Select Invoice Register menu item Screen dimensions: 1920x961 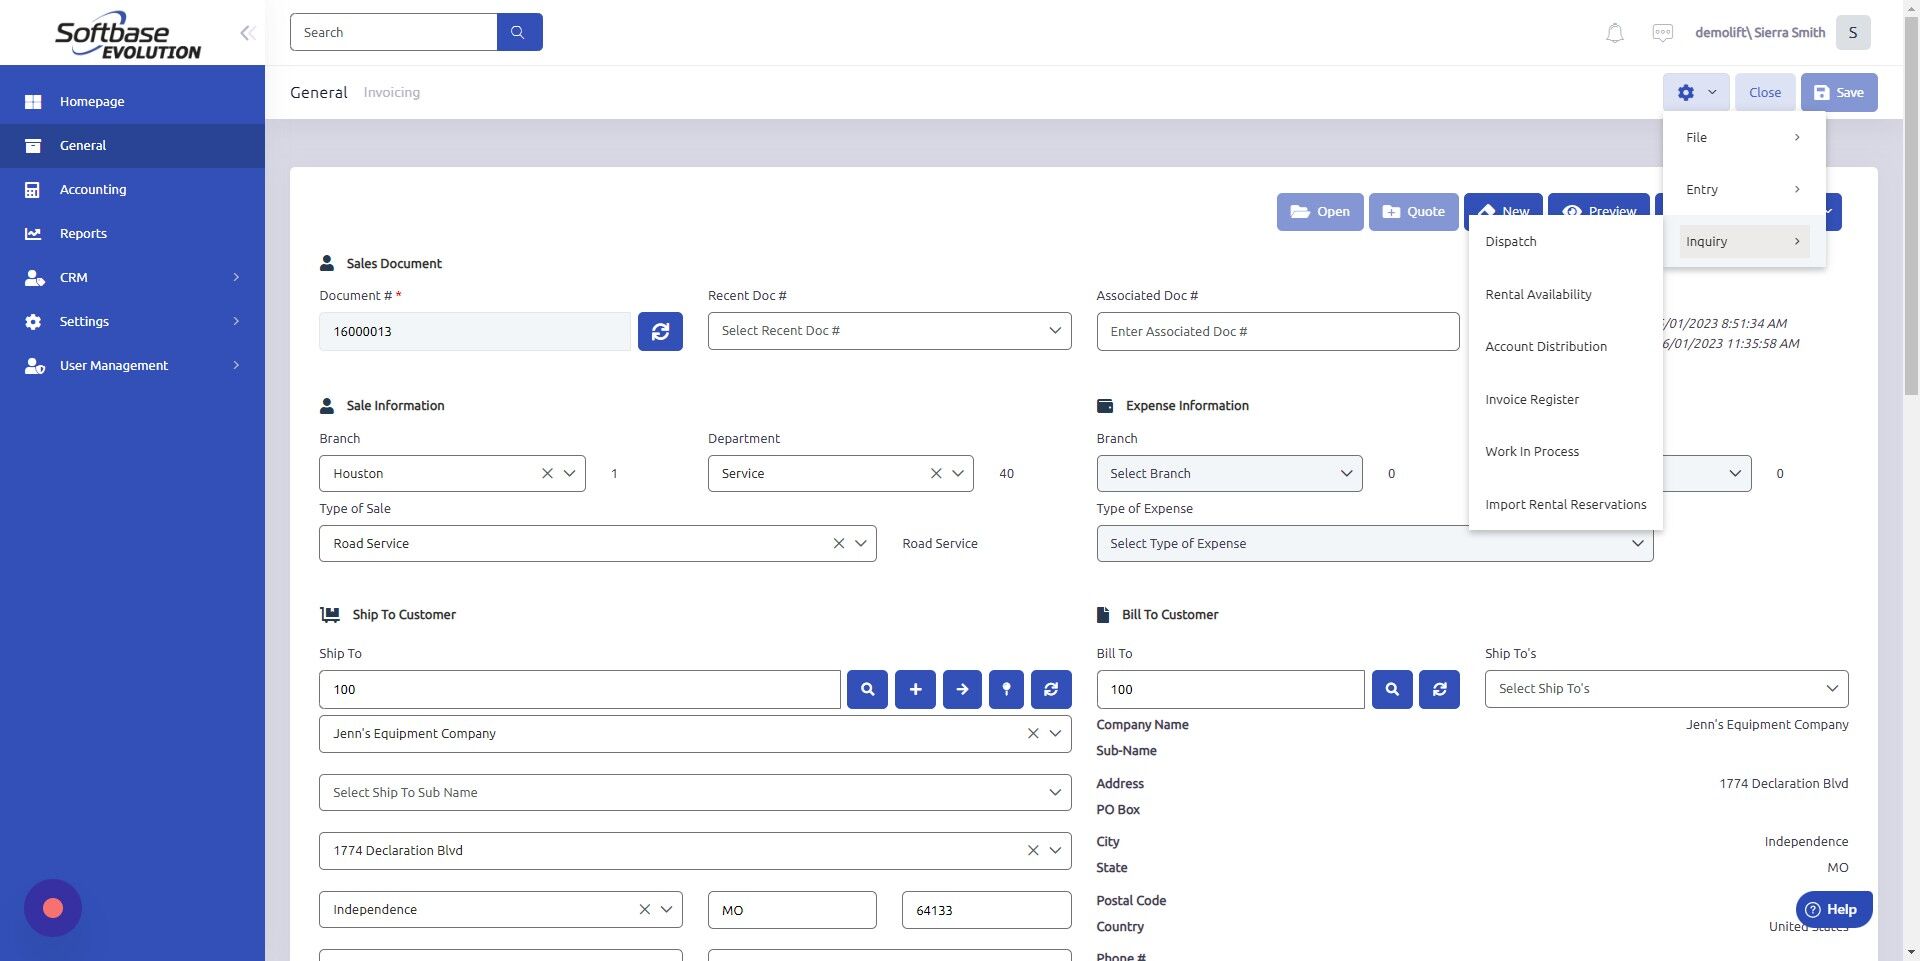click(1565, 399)
